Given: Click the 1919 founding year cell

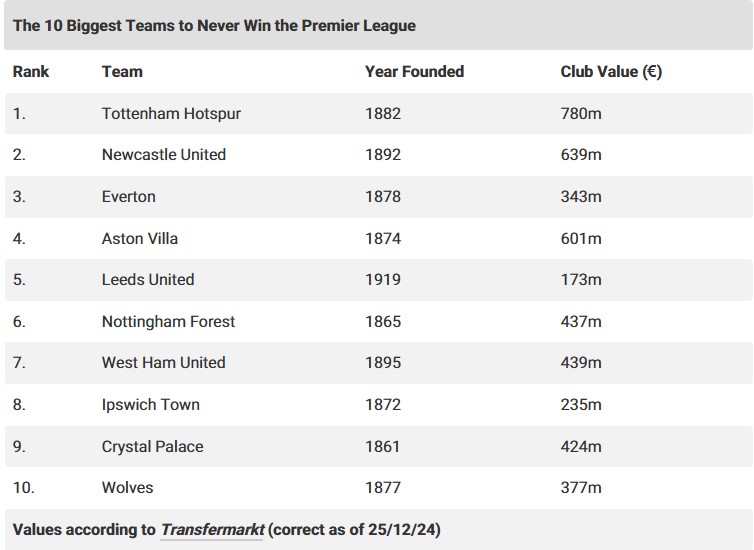Looking at the screenshot, I should click(x=383, y=280).
